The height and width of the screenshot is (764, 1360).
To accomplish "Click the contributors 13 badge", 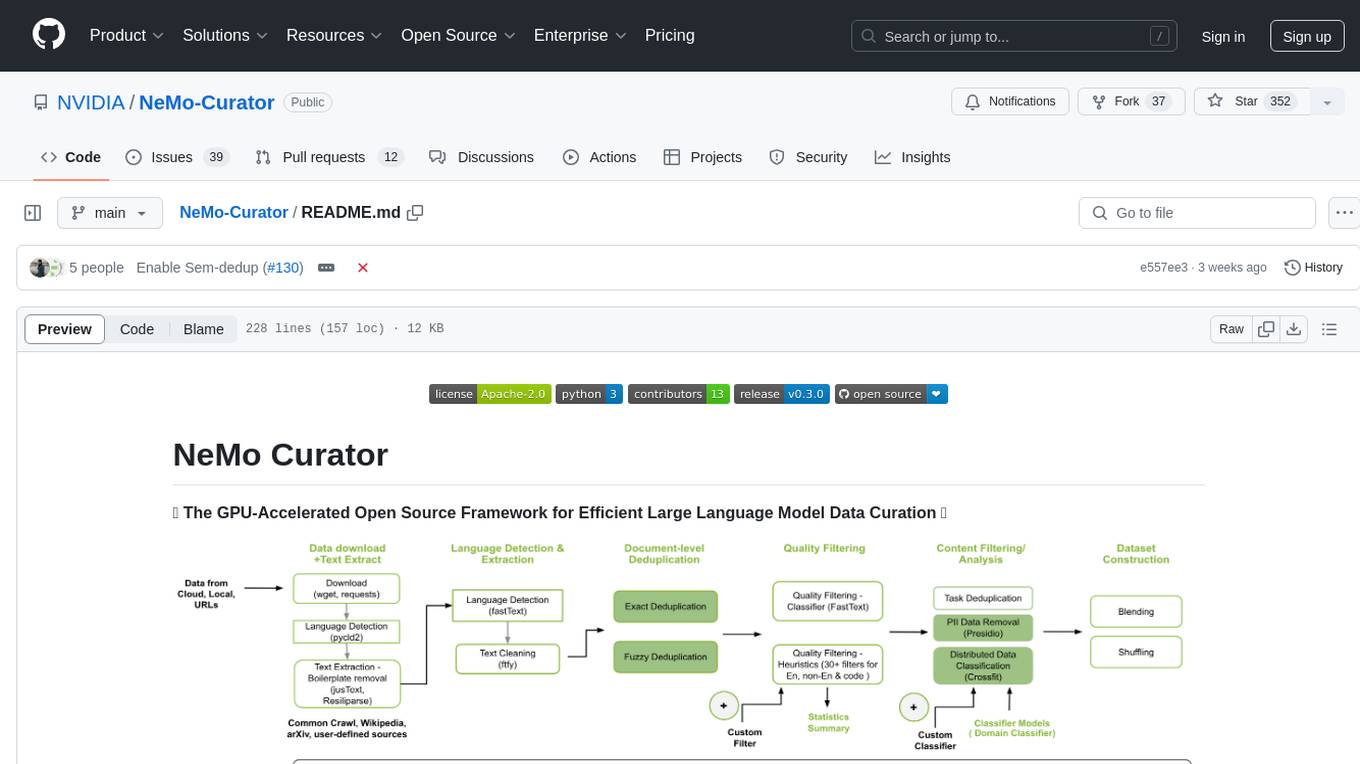I will pos(678,394).
